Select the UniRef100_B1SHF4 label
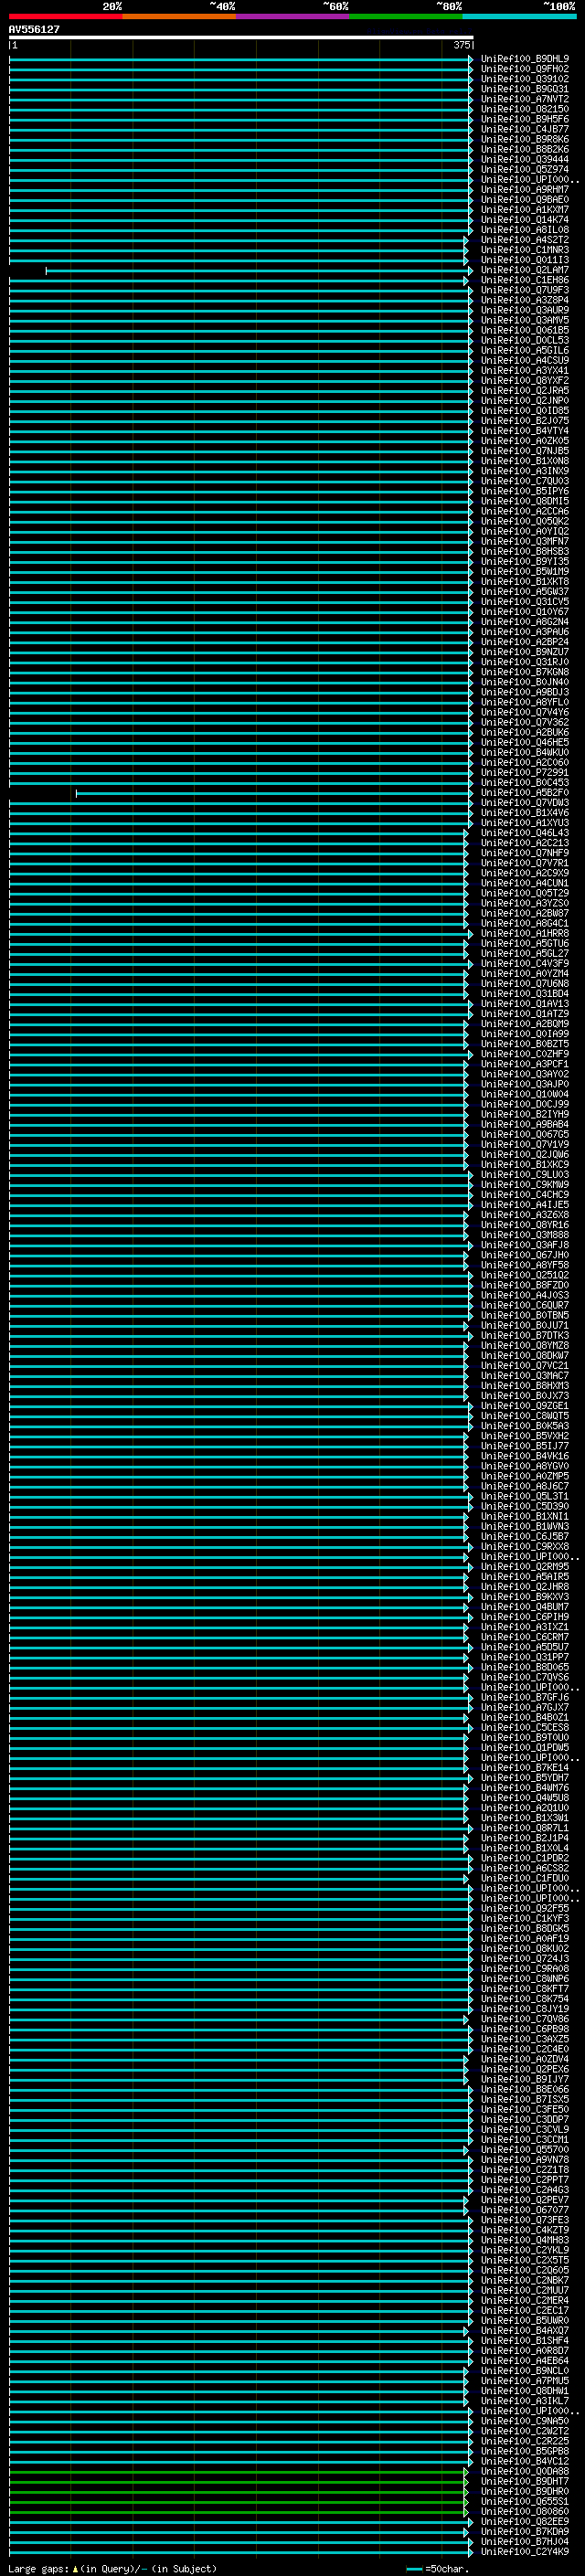 pos(525,2340)
